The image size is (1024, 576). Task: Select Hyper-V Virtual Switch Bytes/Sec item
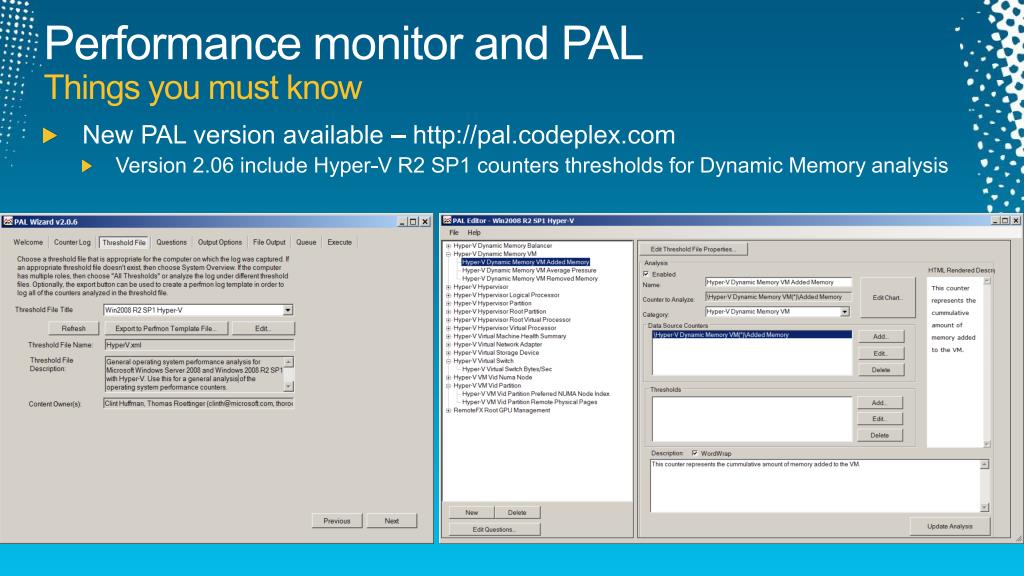507,370
